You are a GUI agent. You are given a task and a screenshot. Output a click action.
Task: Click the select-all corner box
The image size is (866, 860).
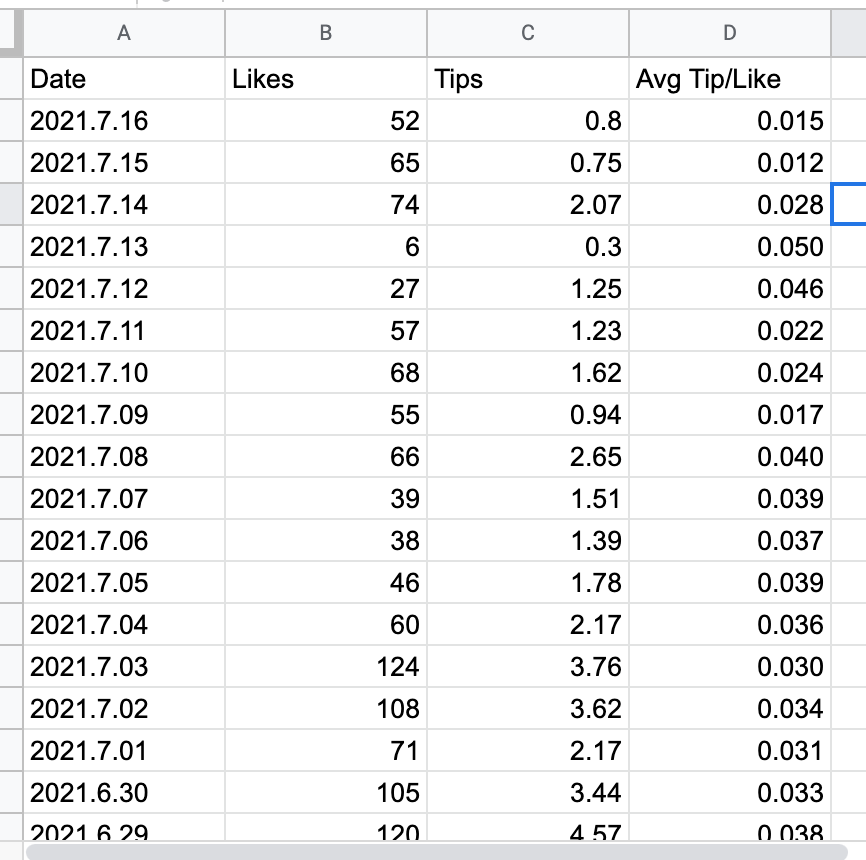click(x=11, y=33)
